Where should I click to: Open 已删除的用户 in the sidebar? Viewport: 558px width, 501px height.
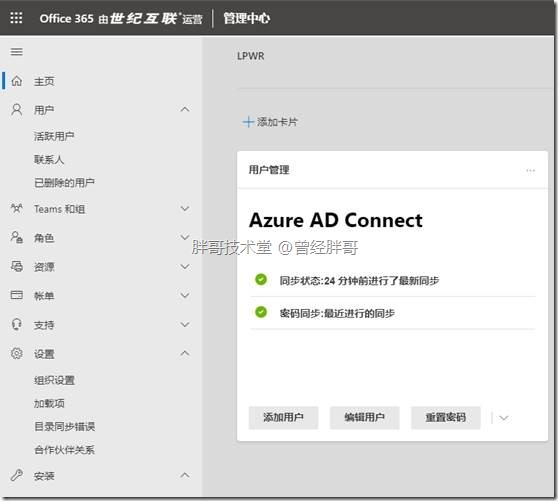(64, 183)
